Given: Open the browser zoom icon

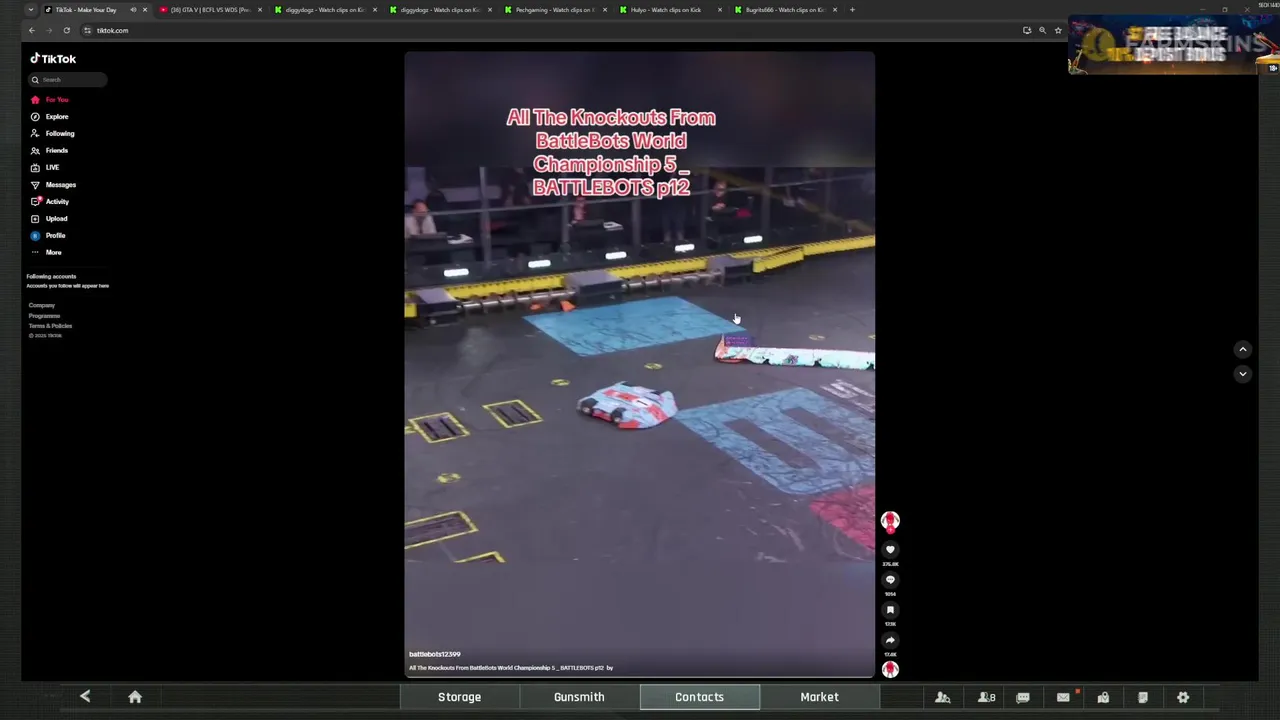Looking at the screenshot, I should [x=1042, y=30].
